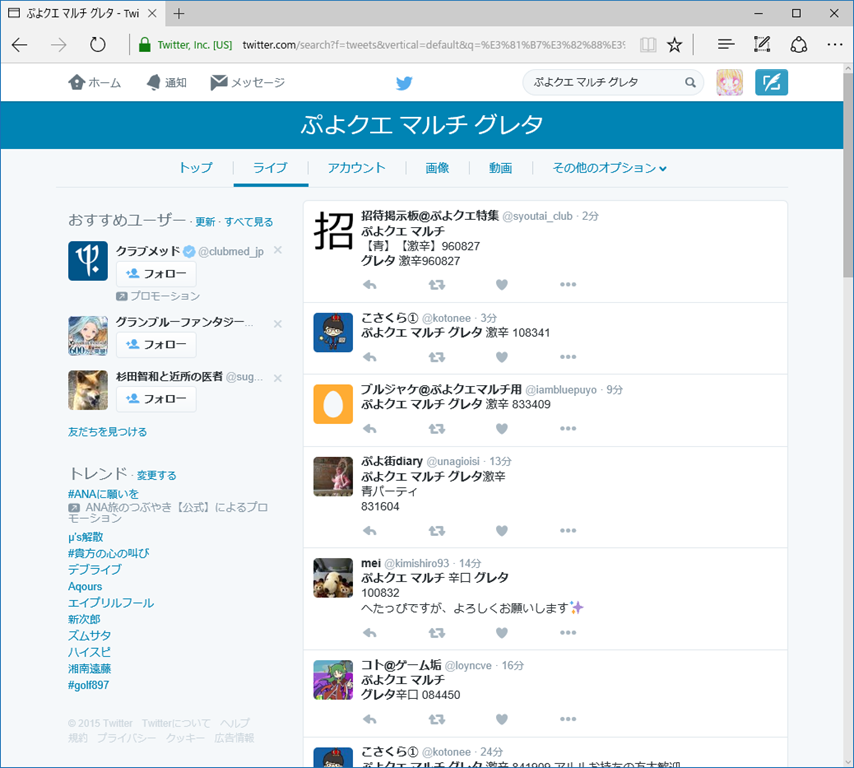The width and height of the screenshot is (854, 768).
Task: Open trend #golf897
Action: click(x=88, y=685)
